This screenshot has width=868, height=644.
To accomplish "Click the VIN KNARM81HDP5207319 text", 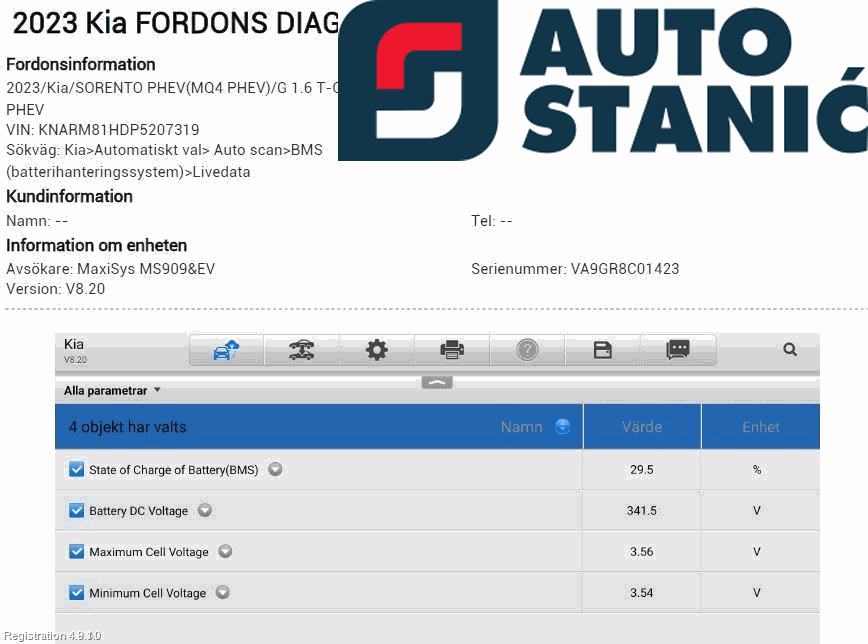I will coord(102,130).
